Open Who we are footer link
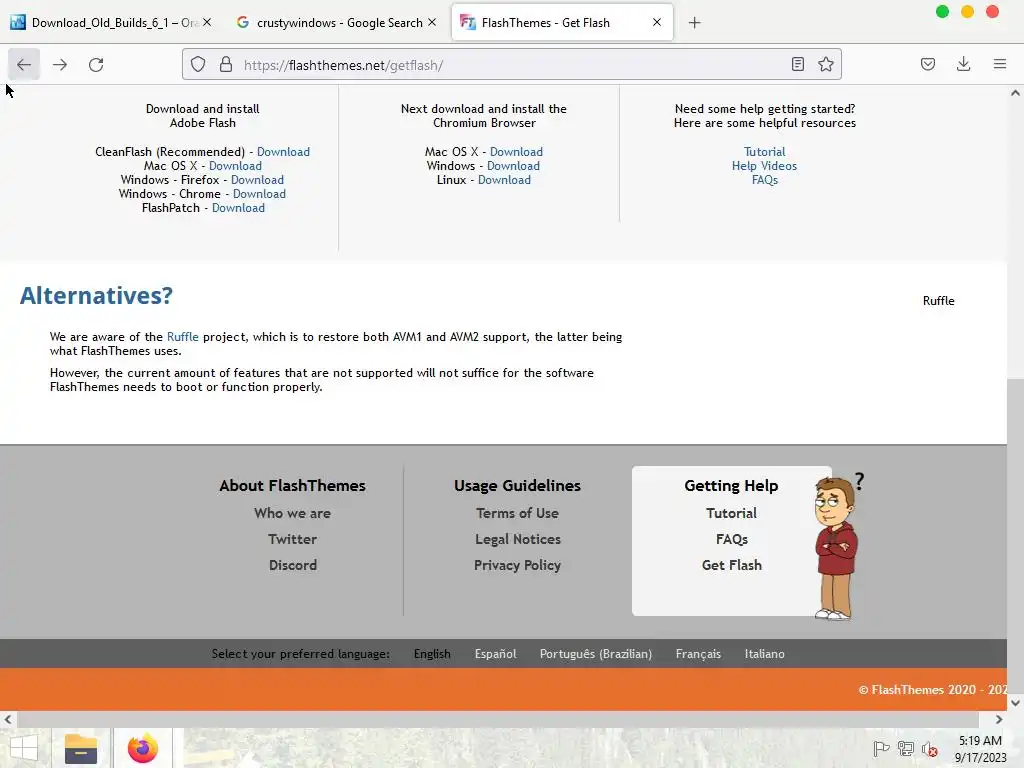The image size is (1024, 768). click(293, 513)
